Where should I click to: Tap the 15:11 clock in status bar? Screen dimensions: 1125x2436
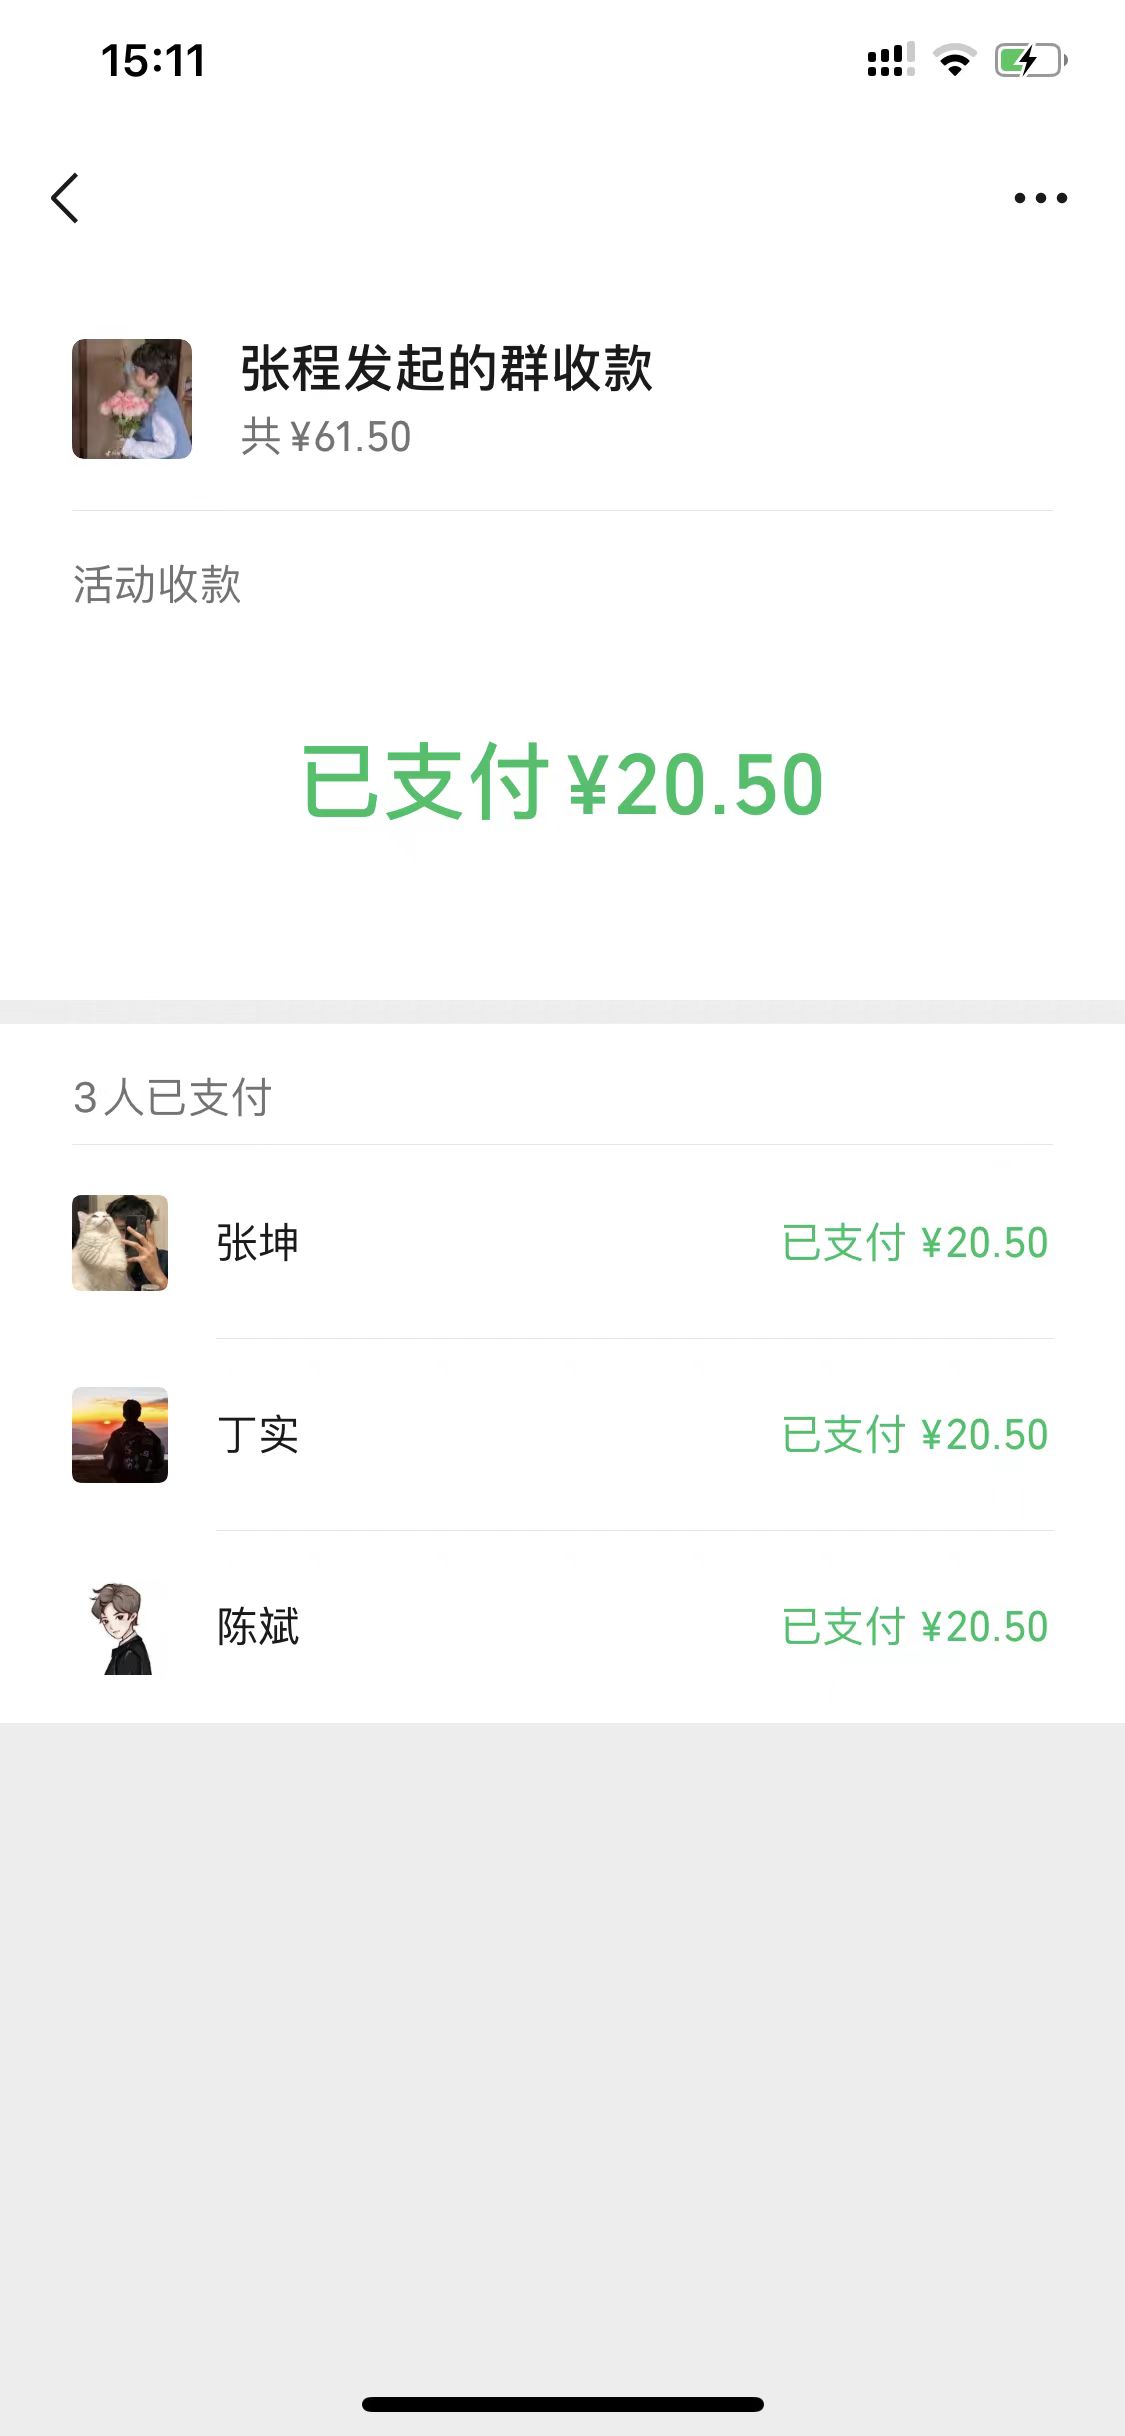(153, 61)
